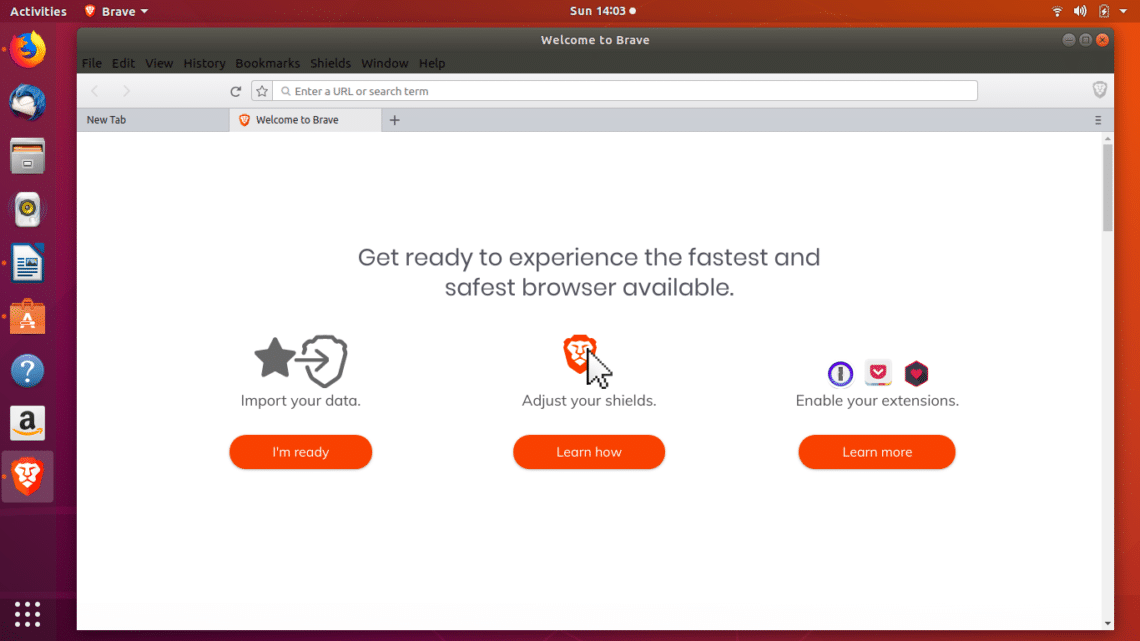Switch to the New Tab tab
Image resolution: width=1140 pixels, height=641 pixels.
(150, 120)
